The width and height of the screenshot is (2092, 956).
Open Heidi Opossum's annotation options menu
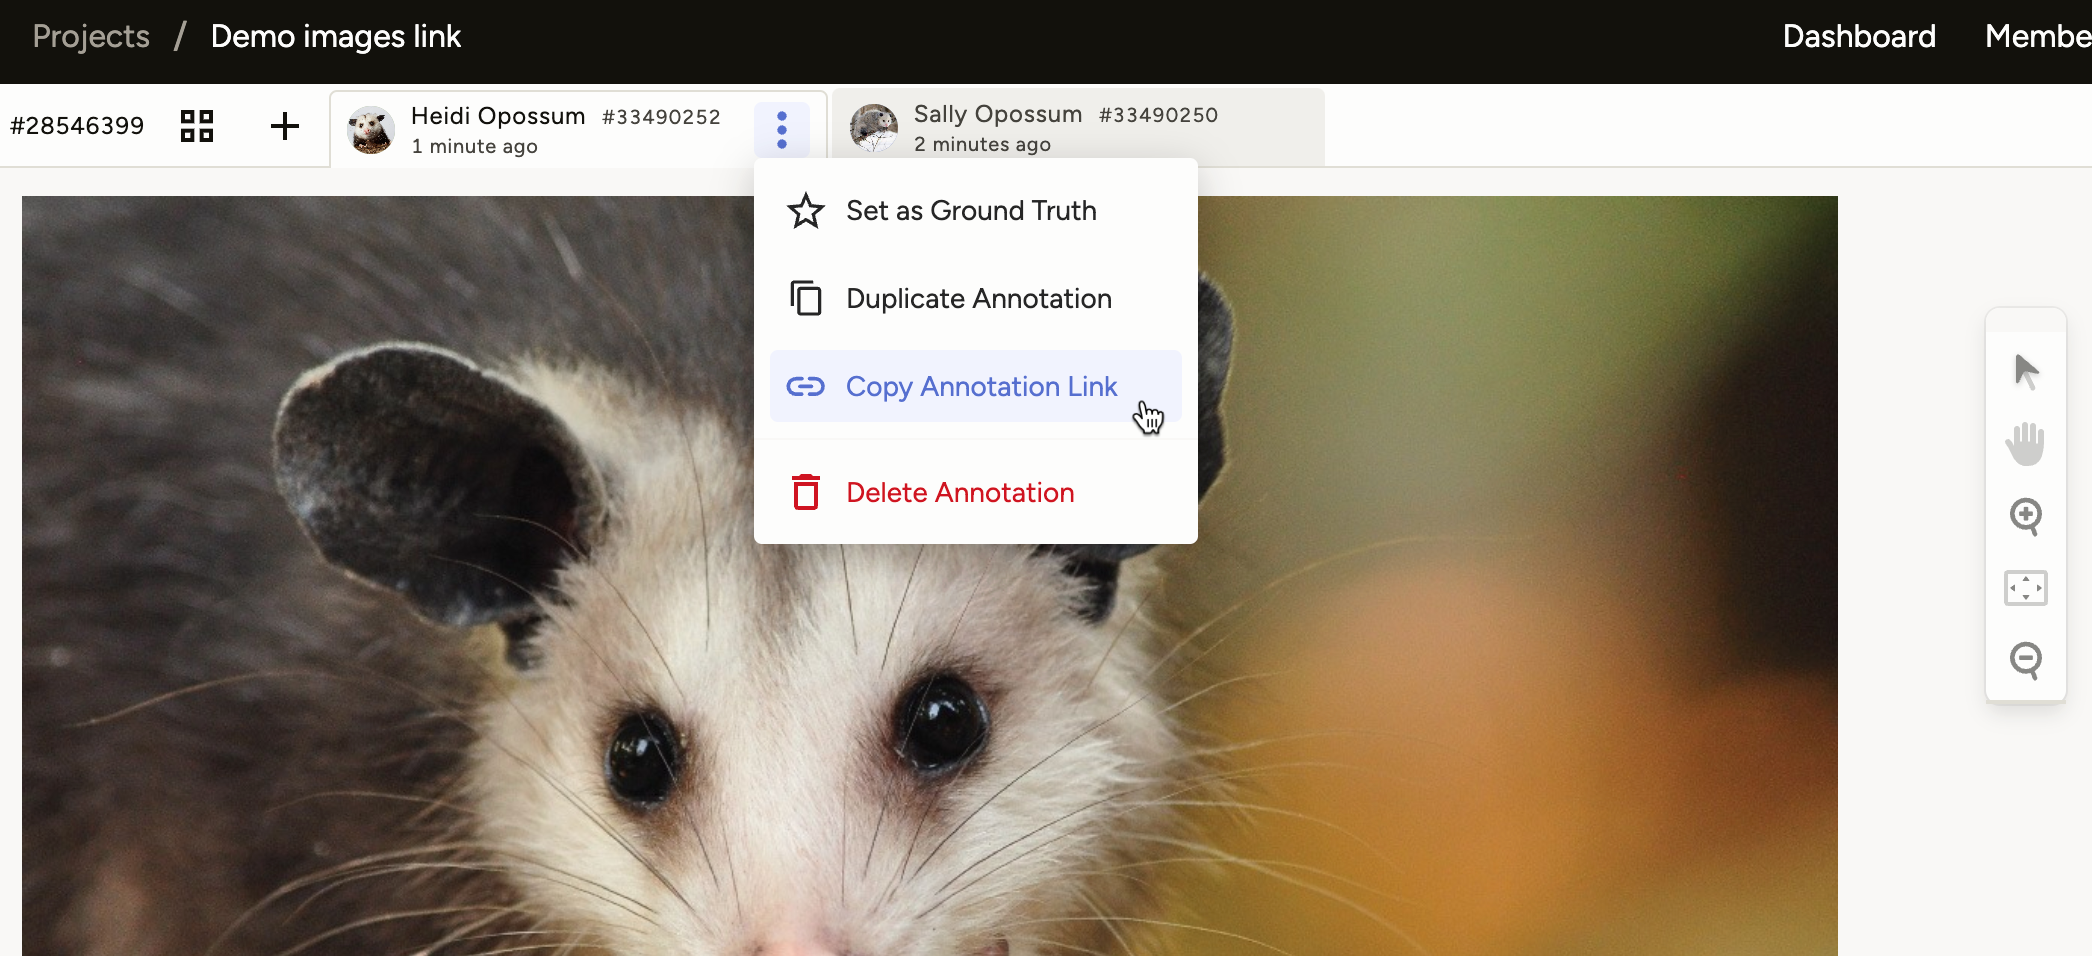click(781, 128)
